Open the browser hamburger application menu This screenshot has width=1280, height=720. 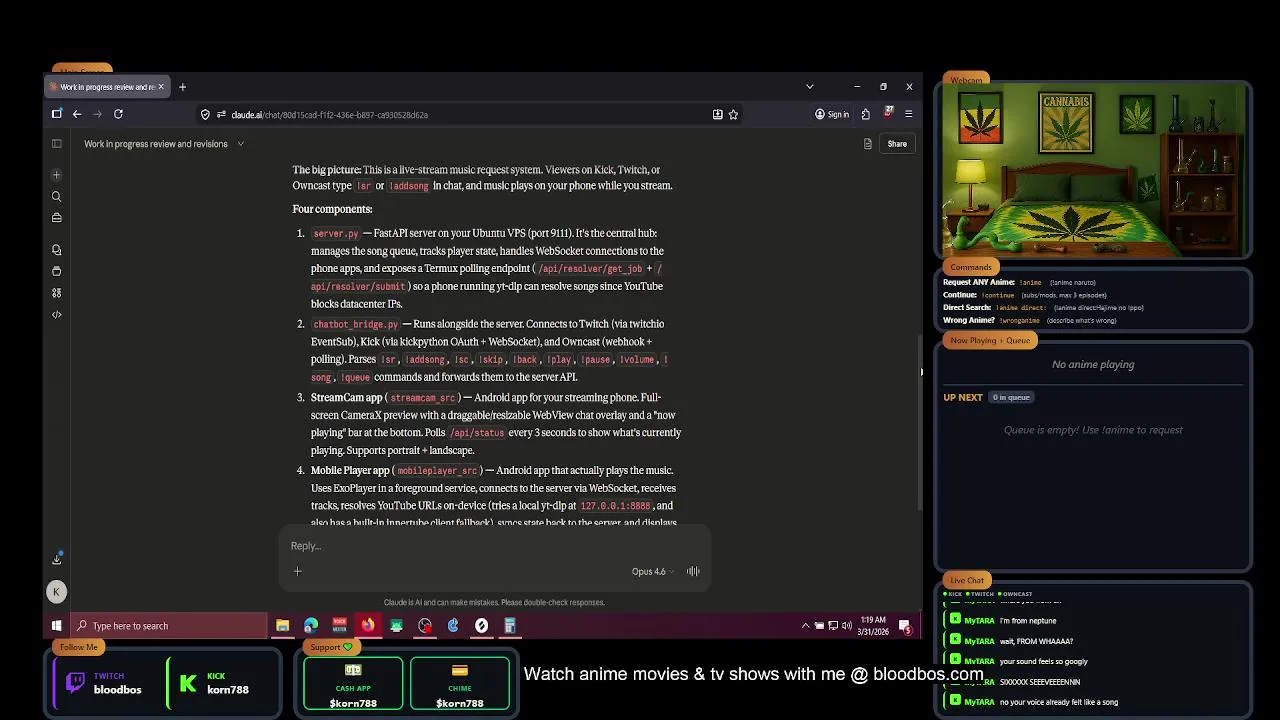(908, 114)
